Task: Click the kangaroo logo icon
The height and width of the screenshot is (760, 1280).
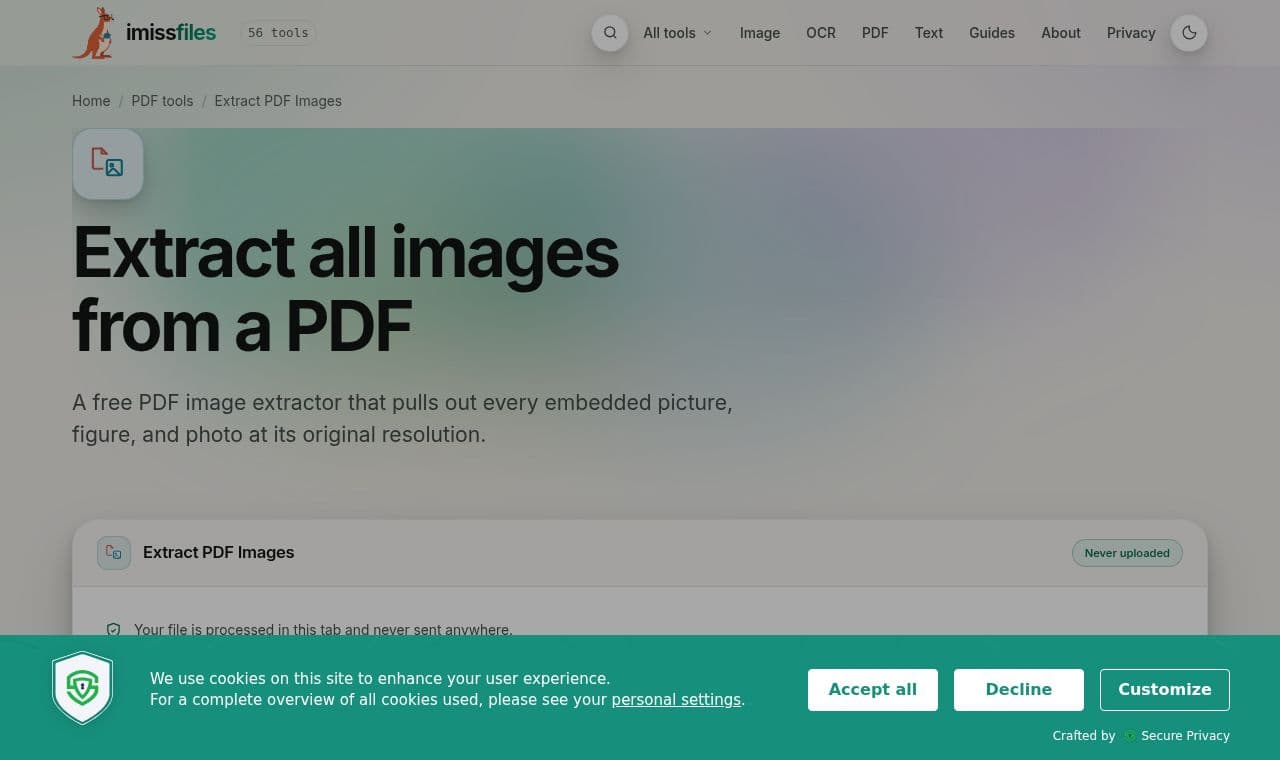Action: 94,33
